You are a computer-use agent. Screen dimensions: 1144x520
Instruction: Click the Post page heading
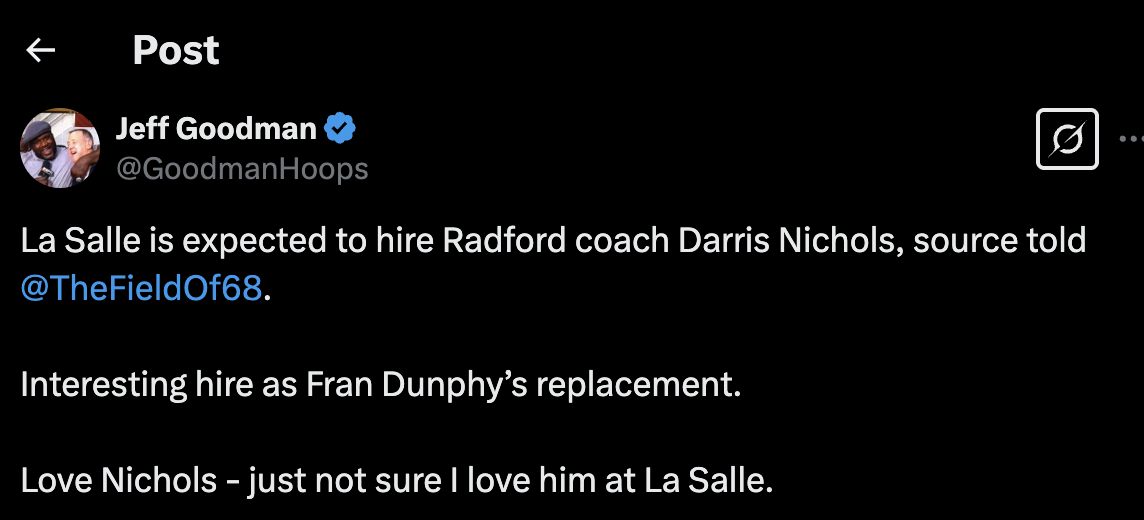[176, 50]
